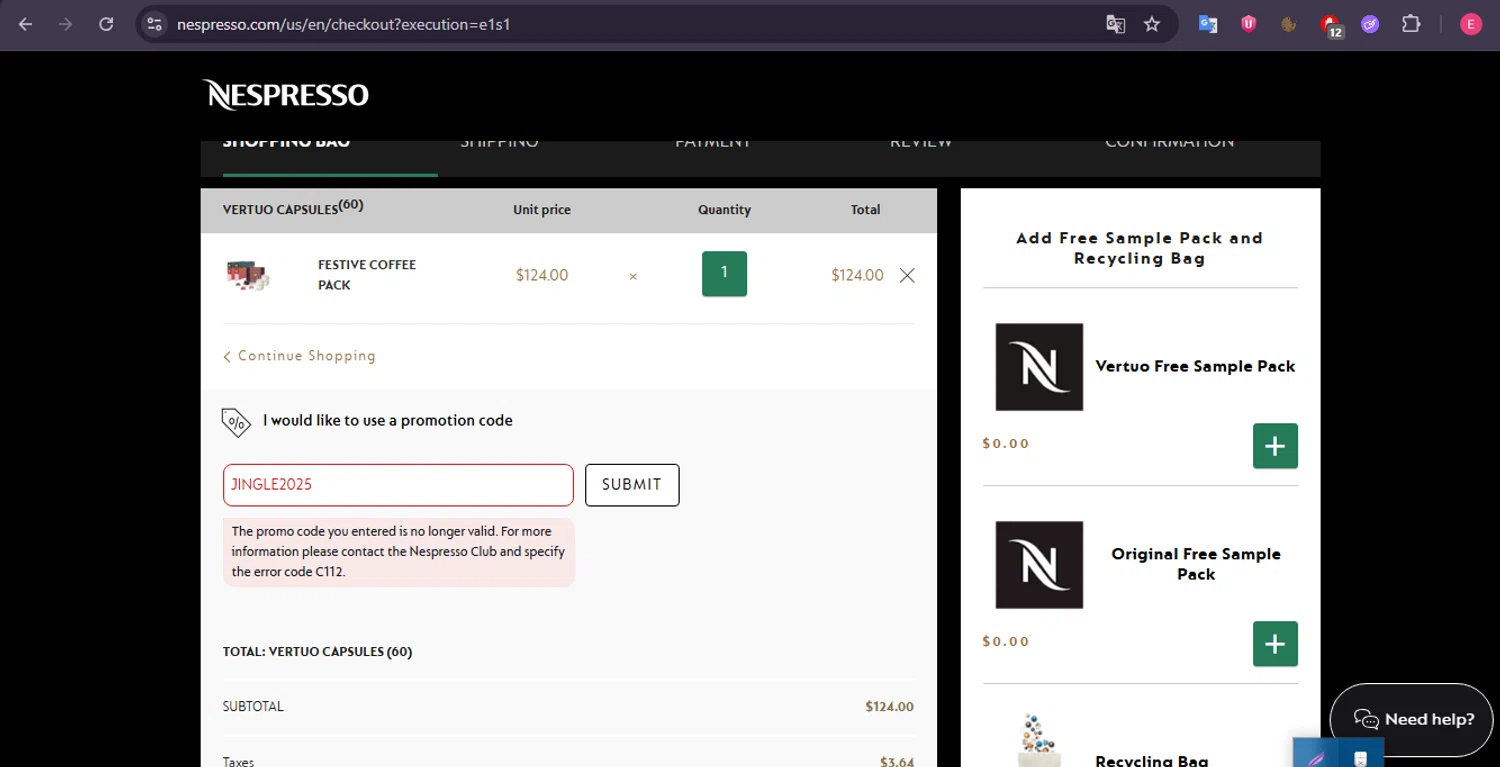Reload the Nespresso checkout page
Viewport: 1500px width, 767px height.
[106, 24]
